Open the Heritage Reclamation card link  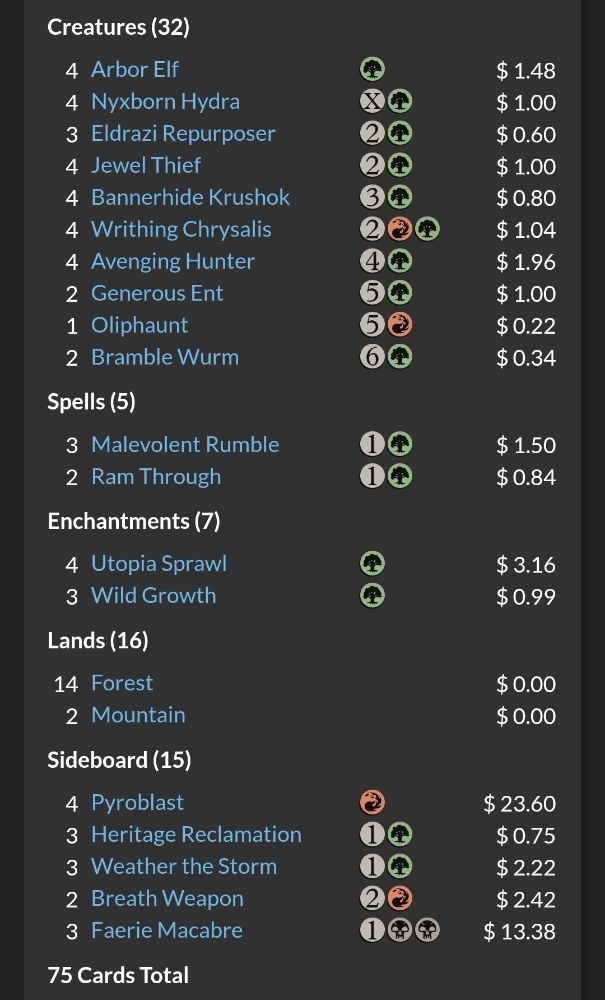[196, 835]
